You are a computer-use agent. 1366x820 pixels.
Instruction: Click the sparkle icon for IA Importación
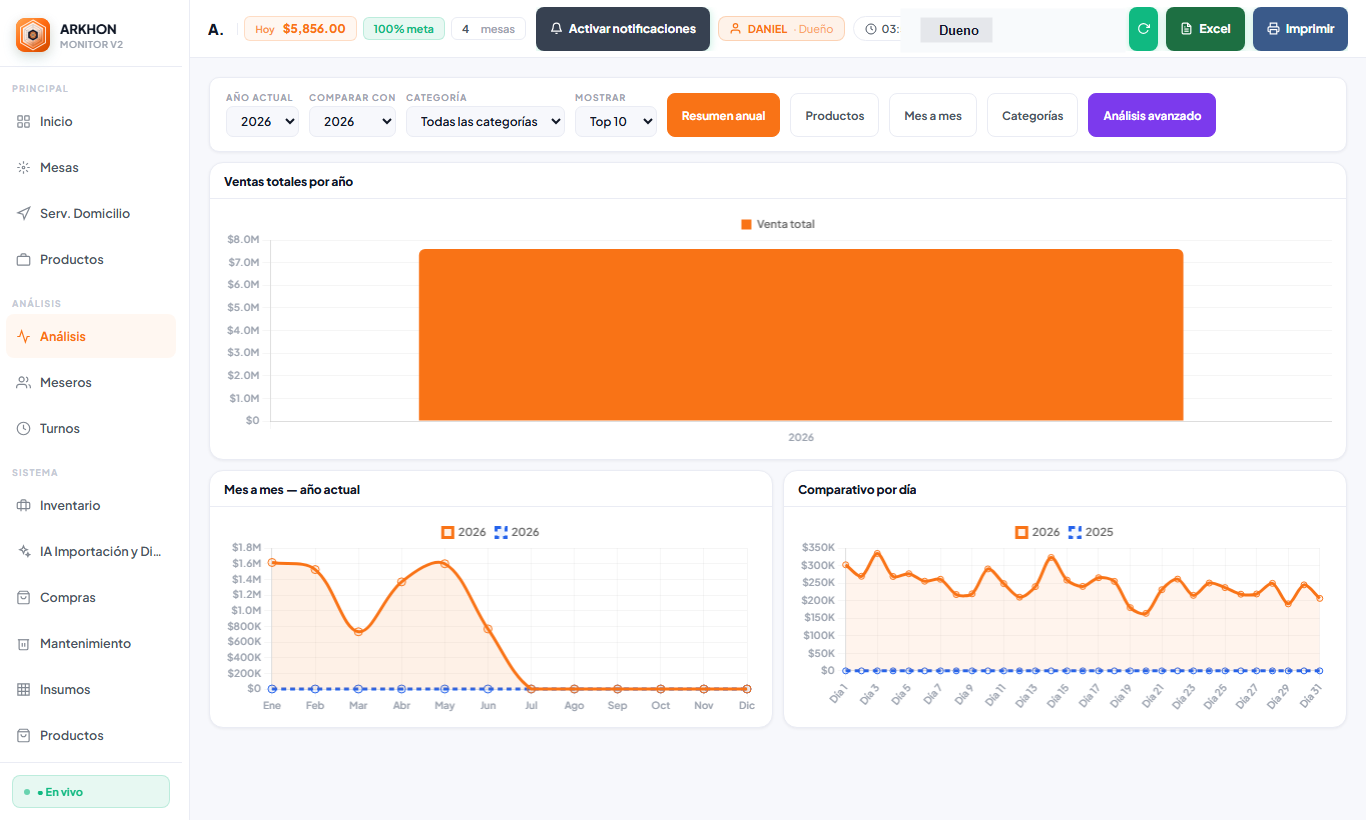pos(24,551)
